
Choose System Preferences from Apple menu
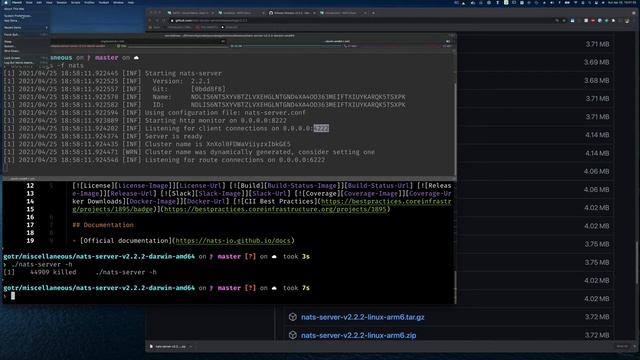pos(18,16)
